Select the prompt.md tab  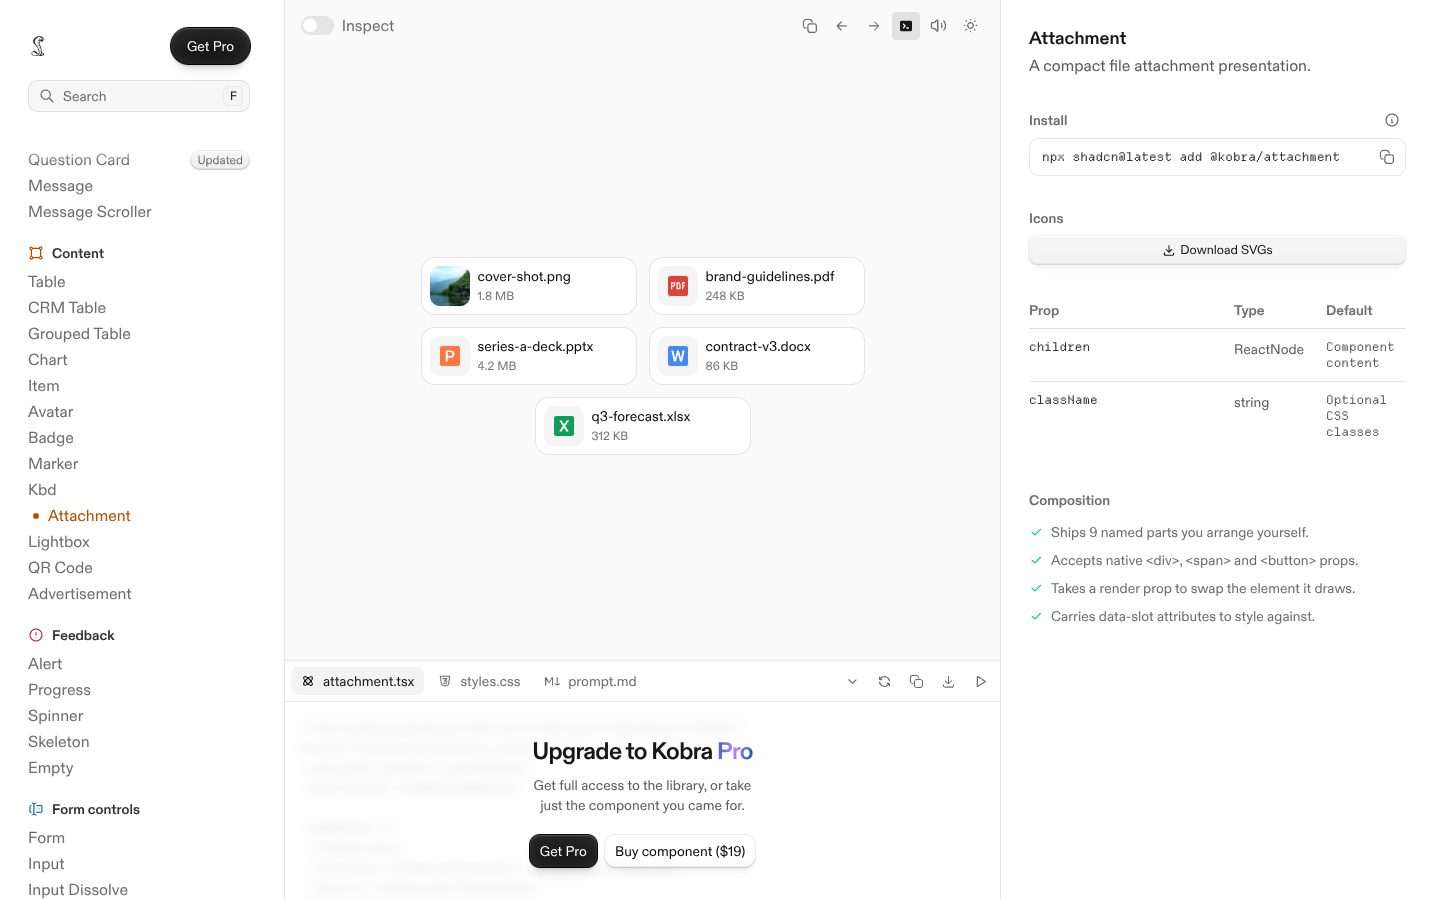(x=590, y=682)
